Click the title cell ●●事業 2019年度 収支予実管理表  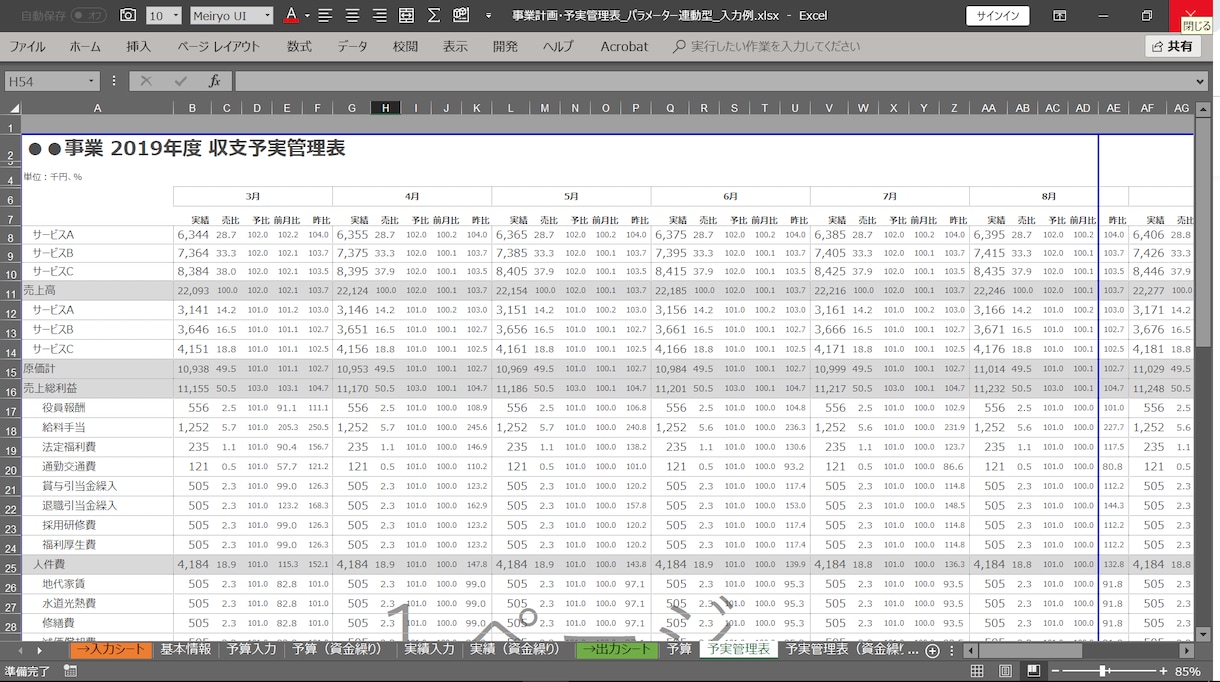point(187,148)
